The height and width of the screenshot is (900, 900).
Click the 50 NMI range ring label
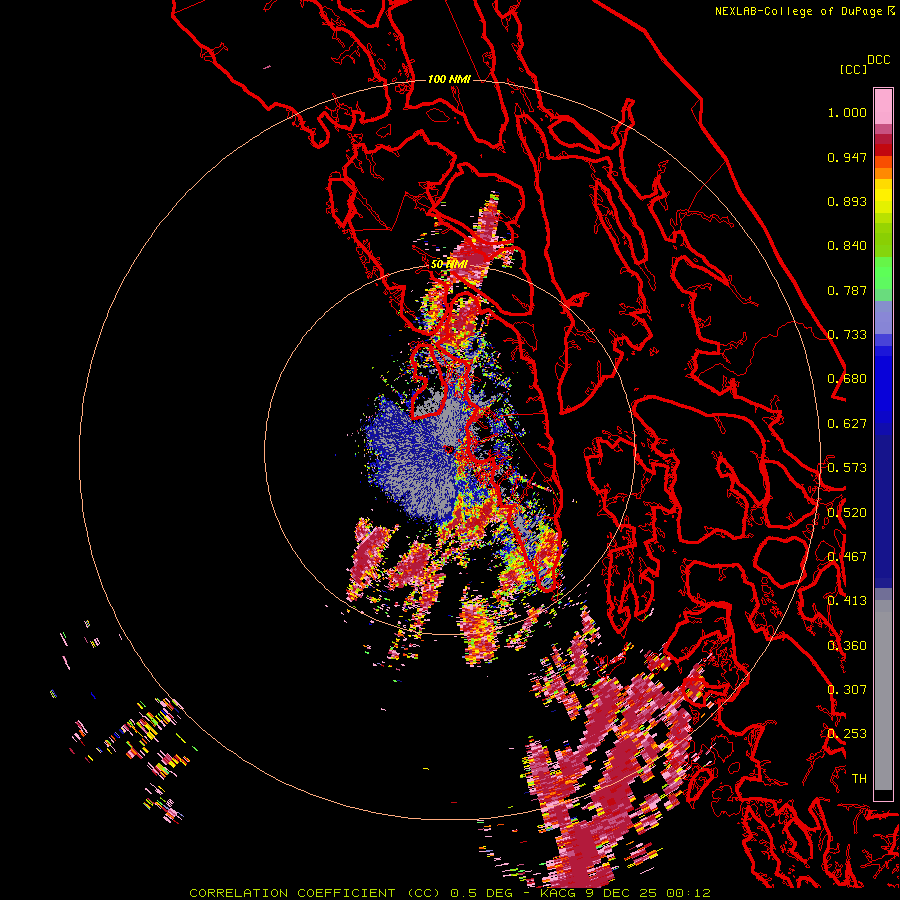[x=449, y=264]
